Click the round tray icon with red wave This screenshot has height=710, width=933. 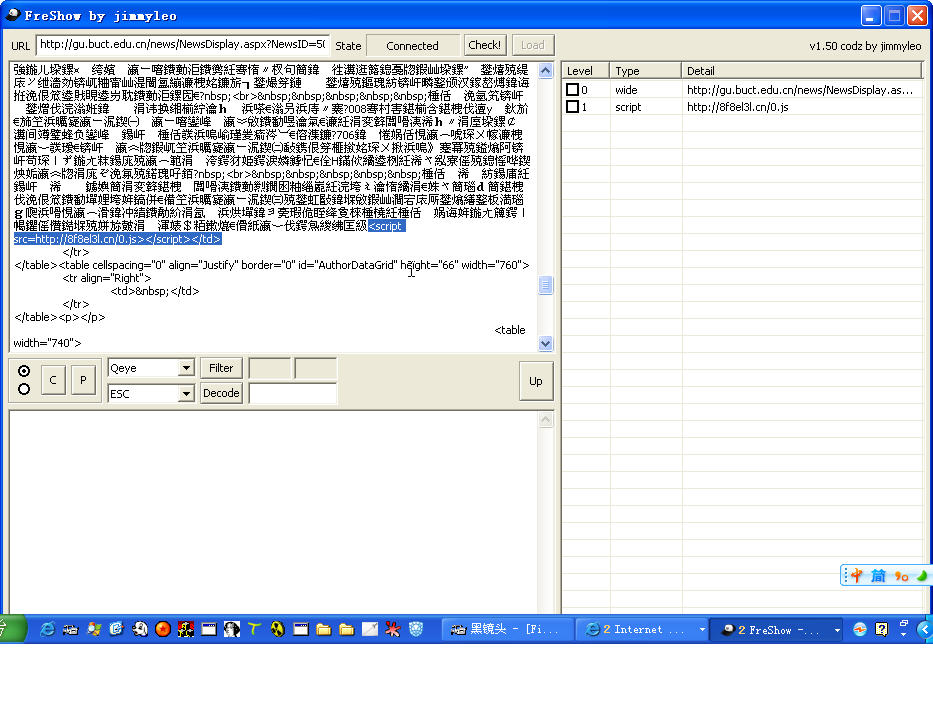coord(860,630)
